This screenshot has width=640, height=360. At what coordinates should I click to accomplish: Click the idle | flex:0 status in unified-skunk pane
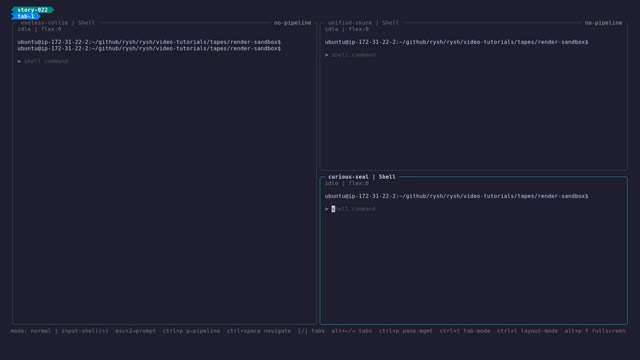click(347, 29)
